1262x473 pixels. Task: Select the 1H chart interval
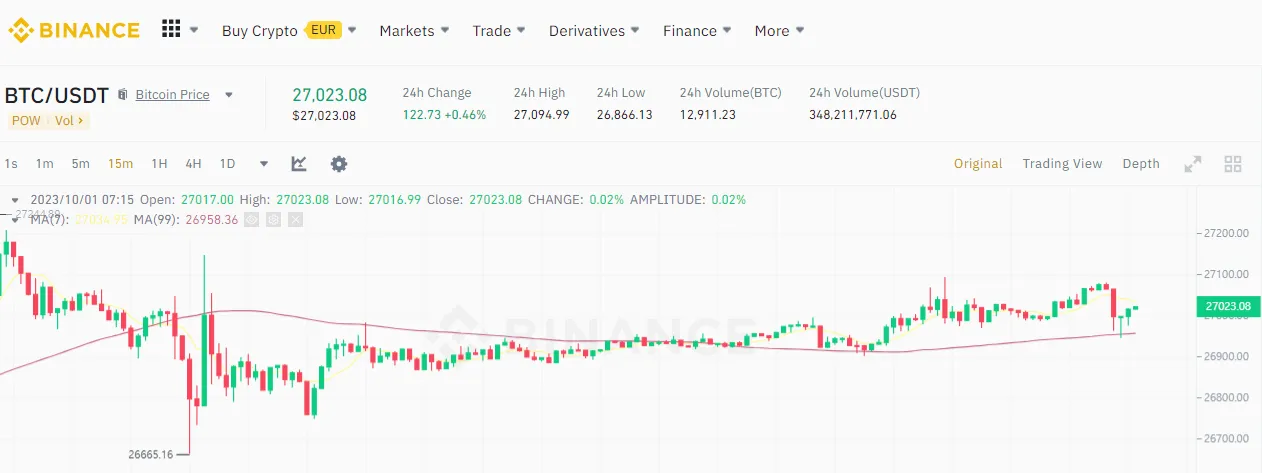point(159,164)
